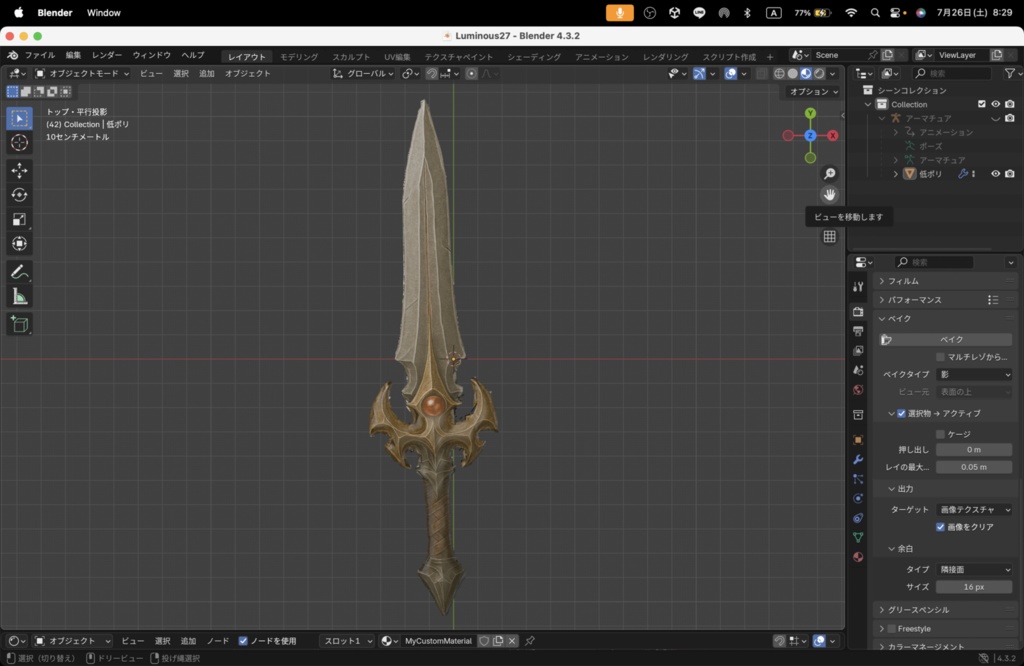Activate the Move tool
The width and height of the screenshot is (1024, 666).
pyautogui.click(x=19, y=170)
